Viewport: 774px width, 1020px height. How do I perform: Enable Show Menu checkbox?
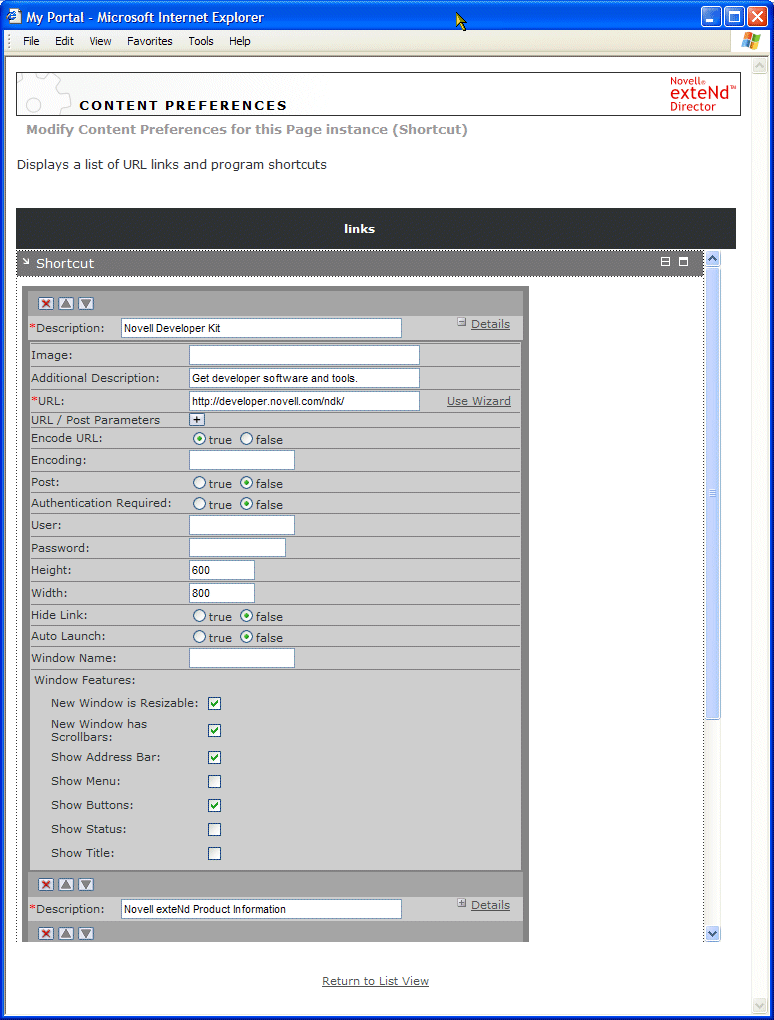pyautogui.click(x=214, y=782)
